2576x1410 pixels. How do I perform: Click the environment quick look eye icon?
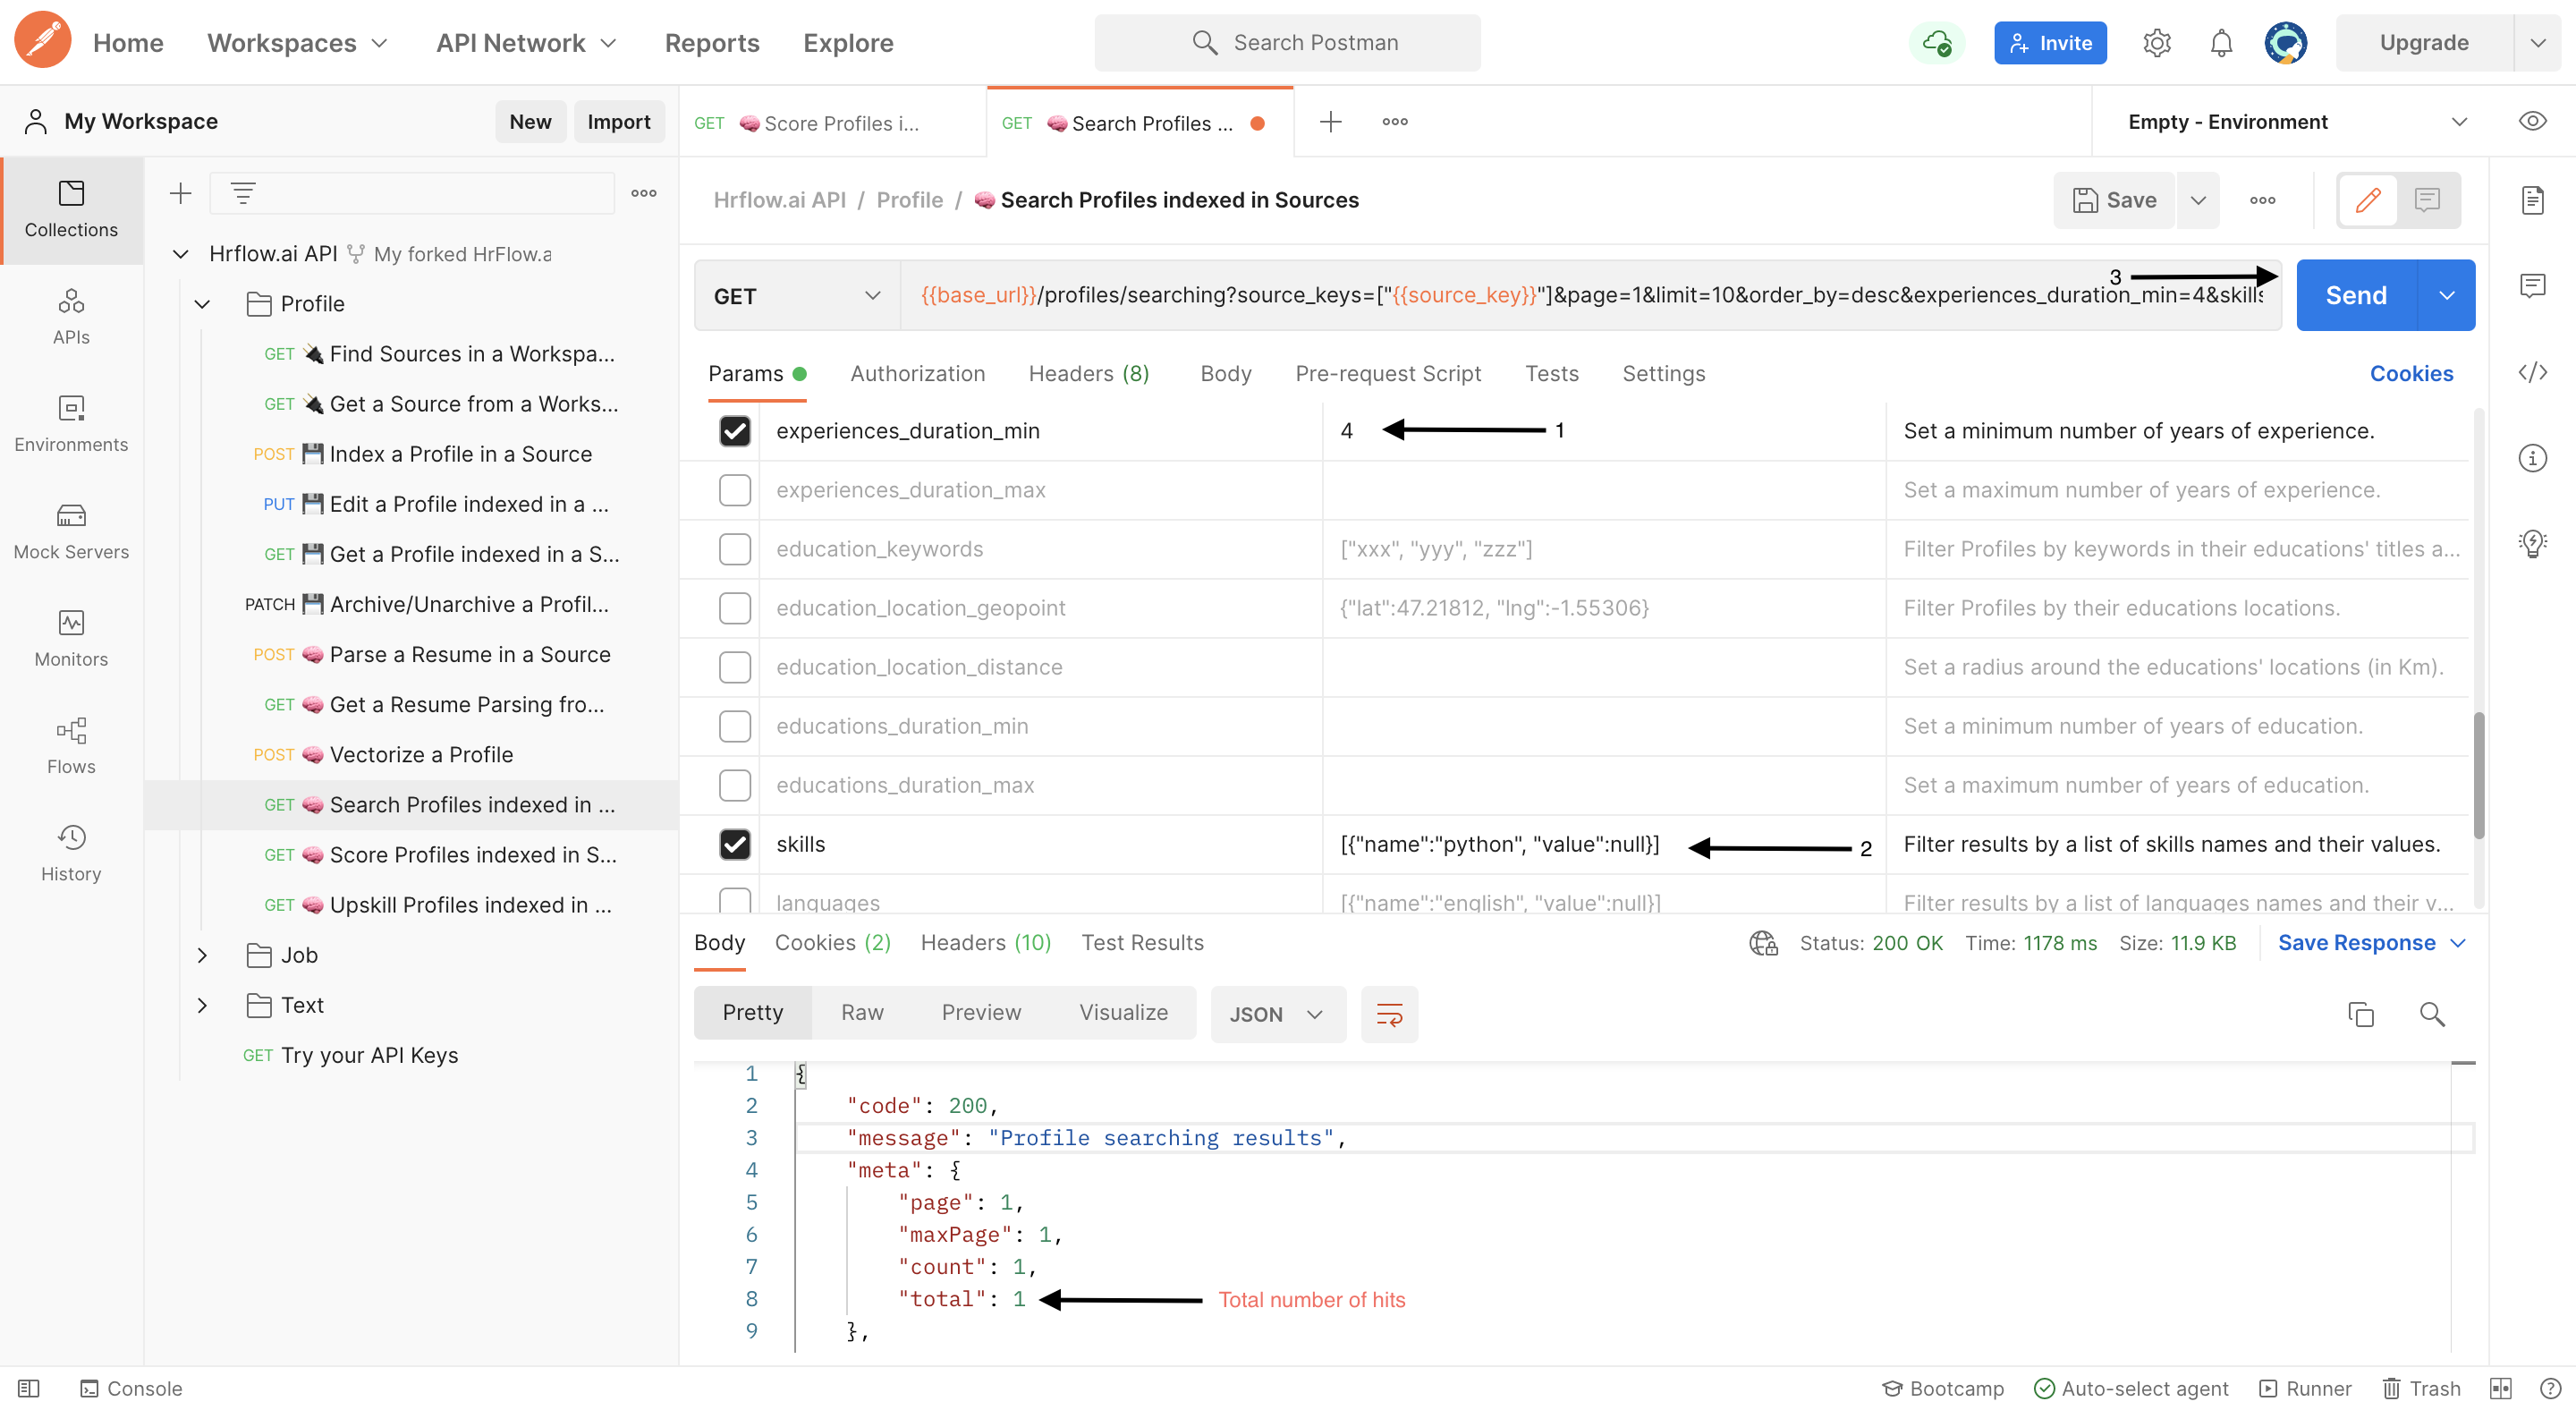click(2531, 122)
